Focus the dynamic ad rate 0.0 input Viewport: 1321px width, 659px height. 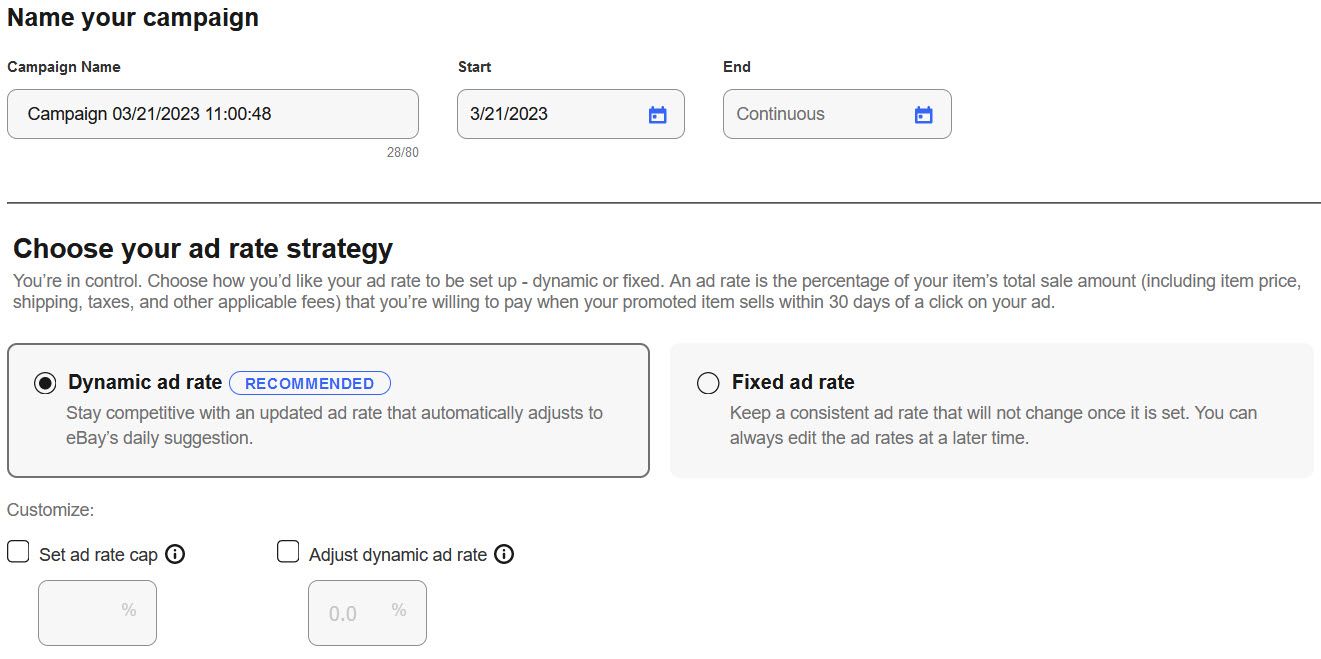point(367,613)
